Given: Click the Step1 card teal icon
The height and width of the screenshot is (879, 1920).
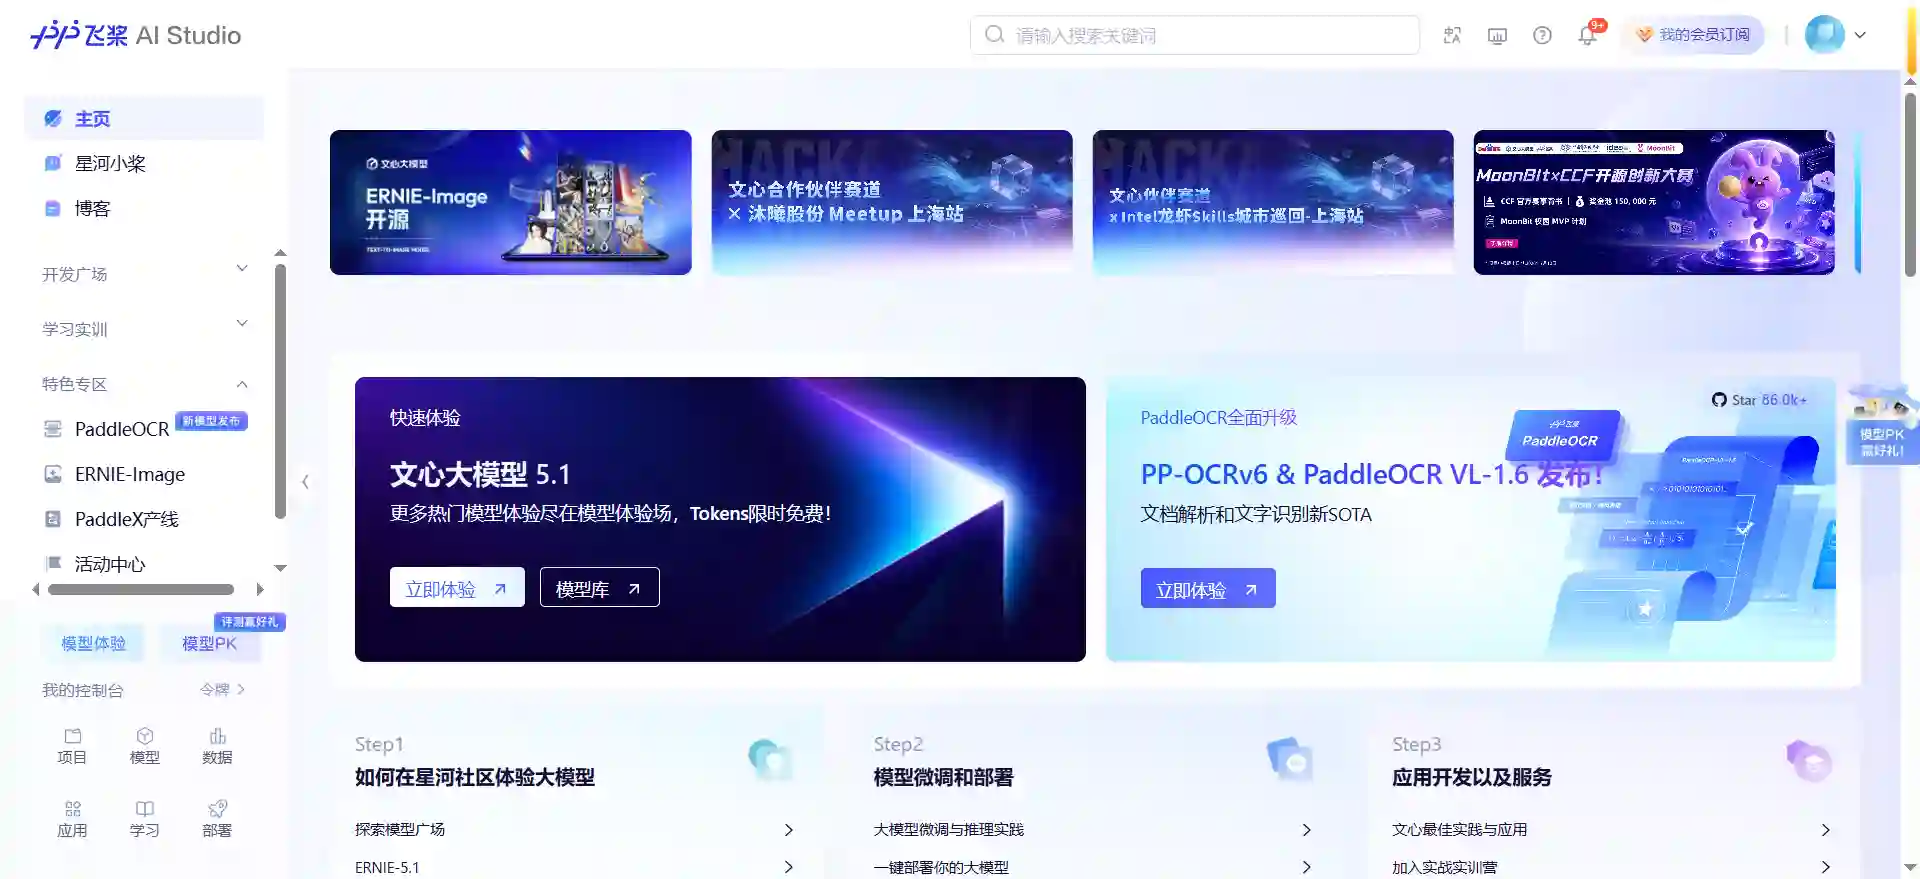Looking at the screenshot, I should click(x=770, y=760).
